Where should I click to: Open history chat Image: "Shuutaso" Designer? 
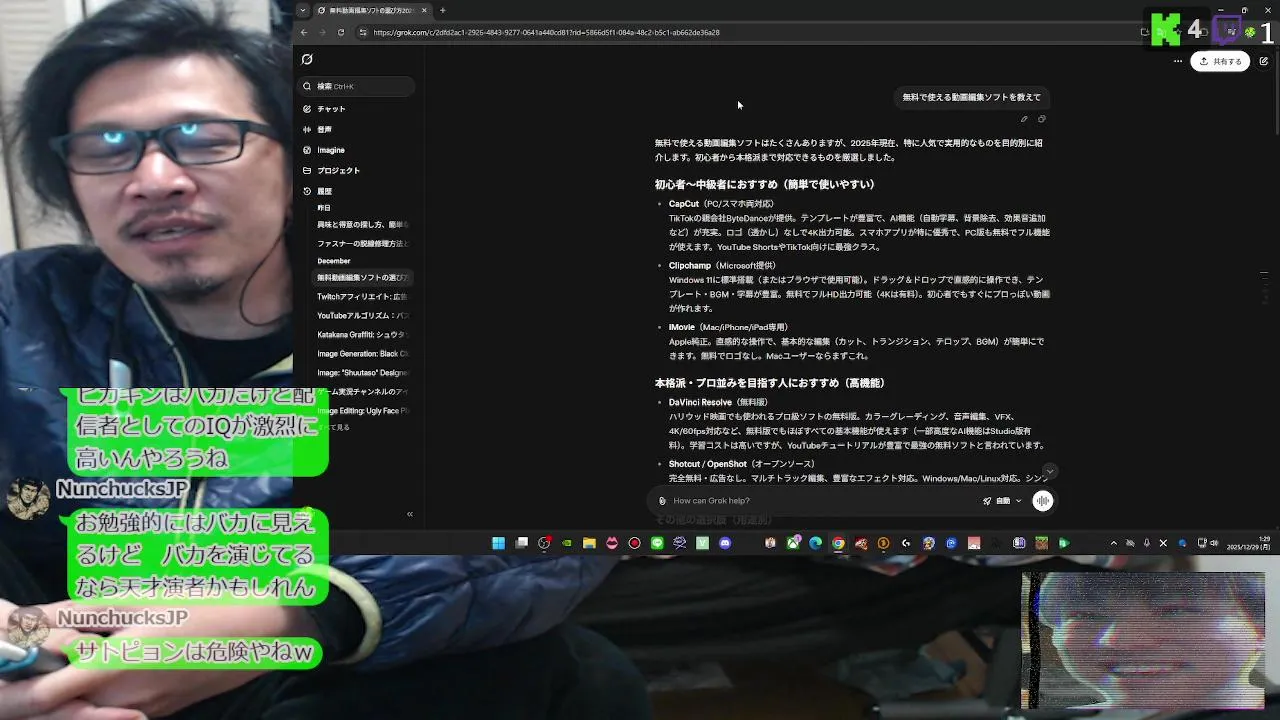point(363,372)
